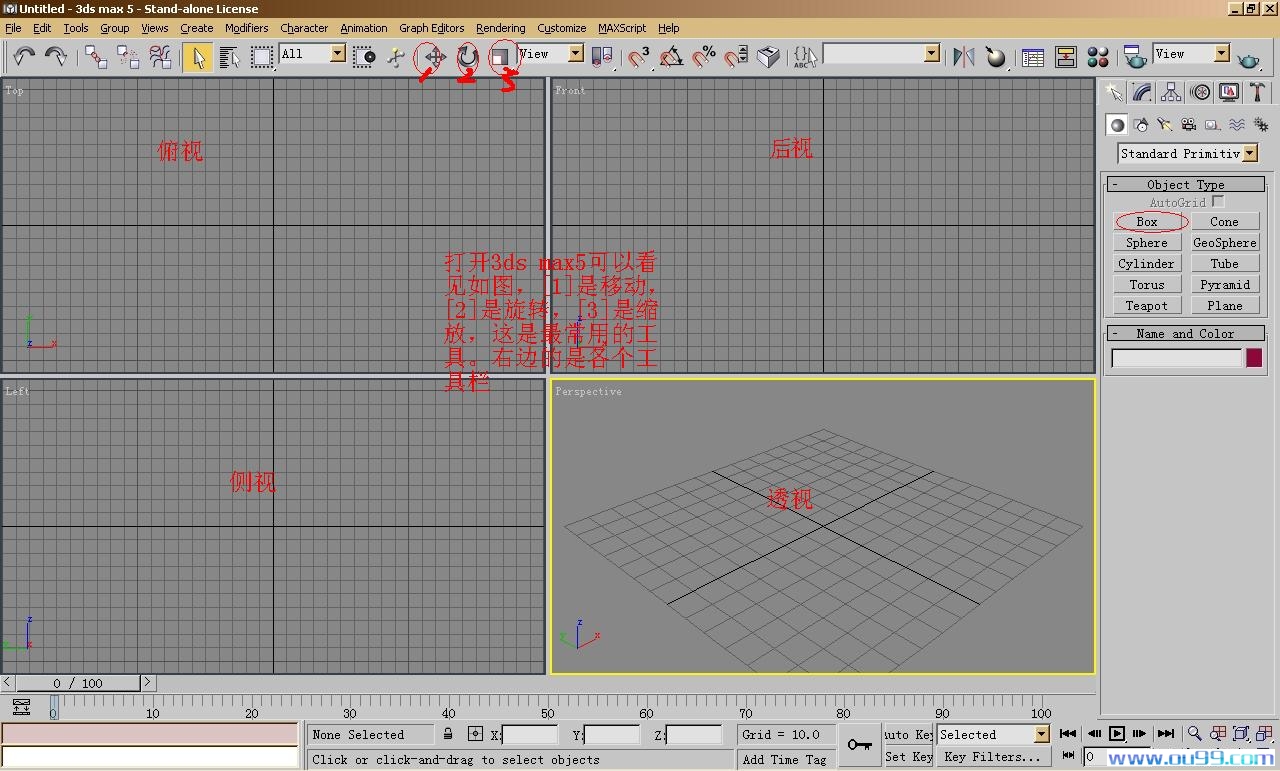Open the Render Scene teapot dialog
The height and width of the screenshot is (771, 1280).
(1134, 56)
